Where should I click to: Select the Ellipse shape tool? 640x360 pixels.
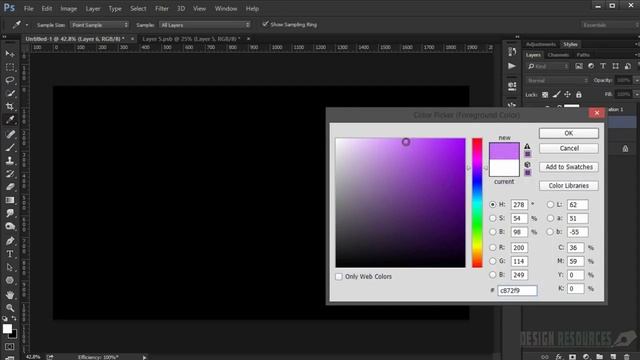point(10,280)
